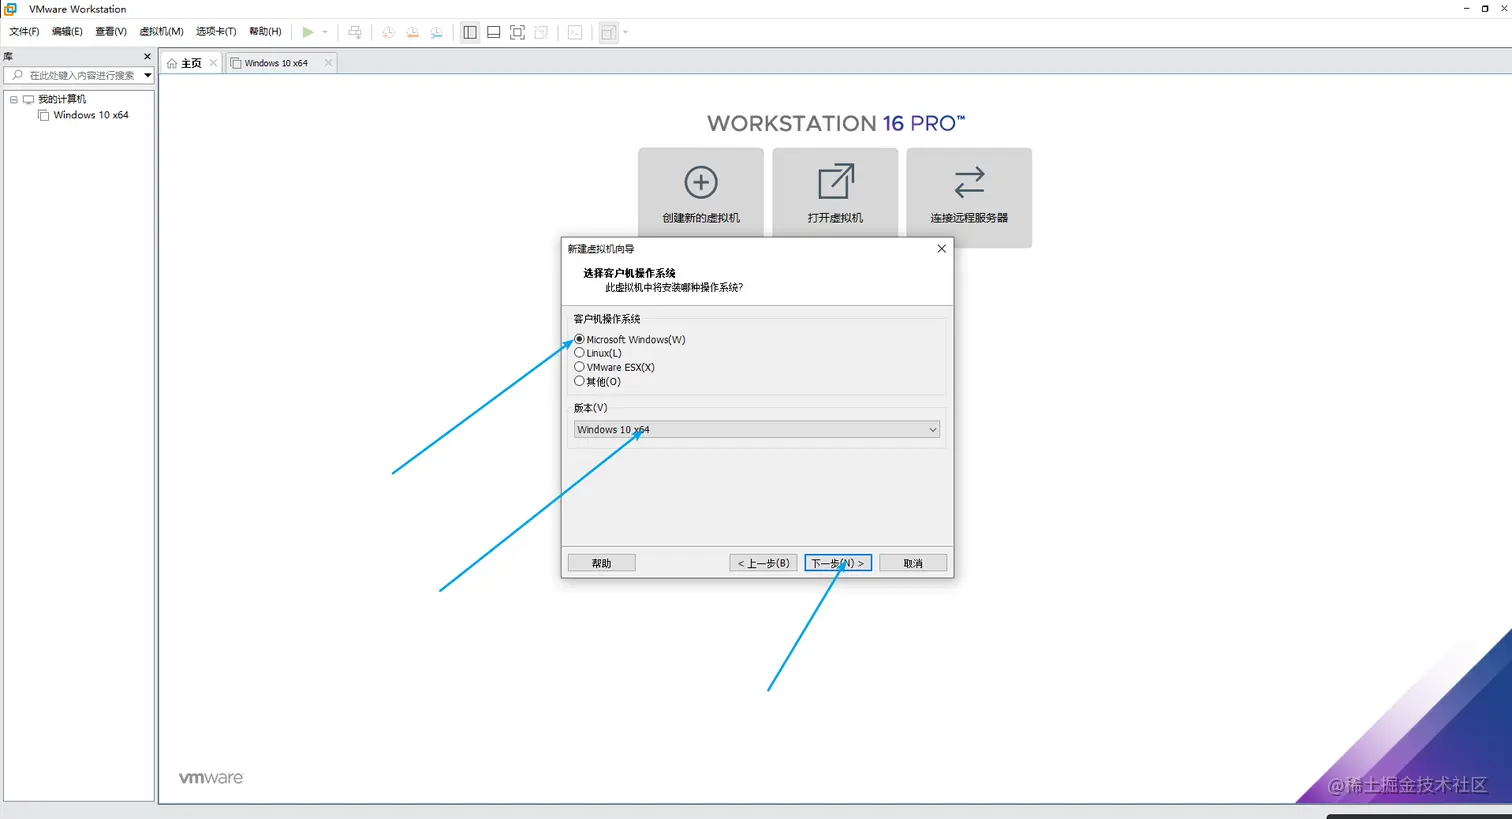The width and height of the screenshot is (1512, 819).
Task: Open the 查看(V) menu
Action: point(111,32)
